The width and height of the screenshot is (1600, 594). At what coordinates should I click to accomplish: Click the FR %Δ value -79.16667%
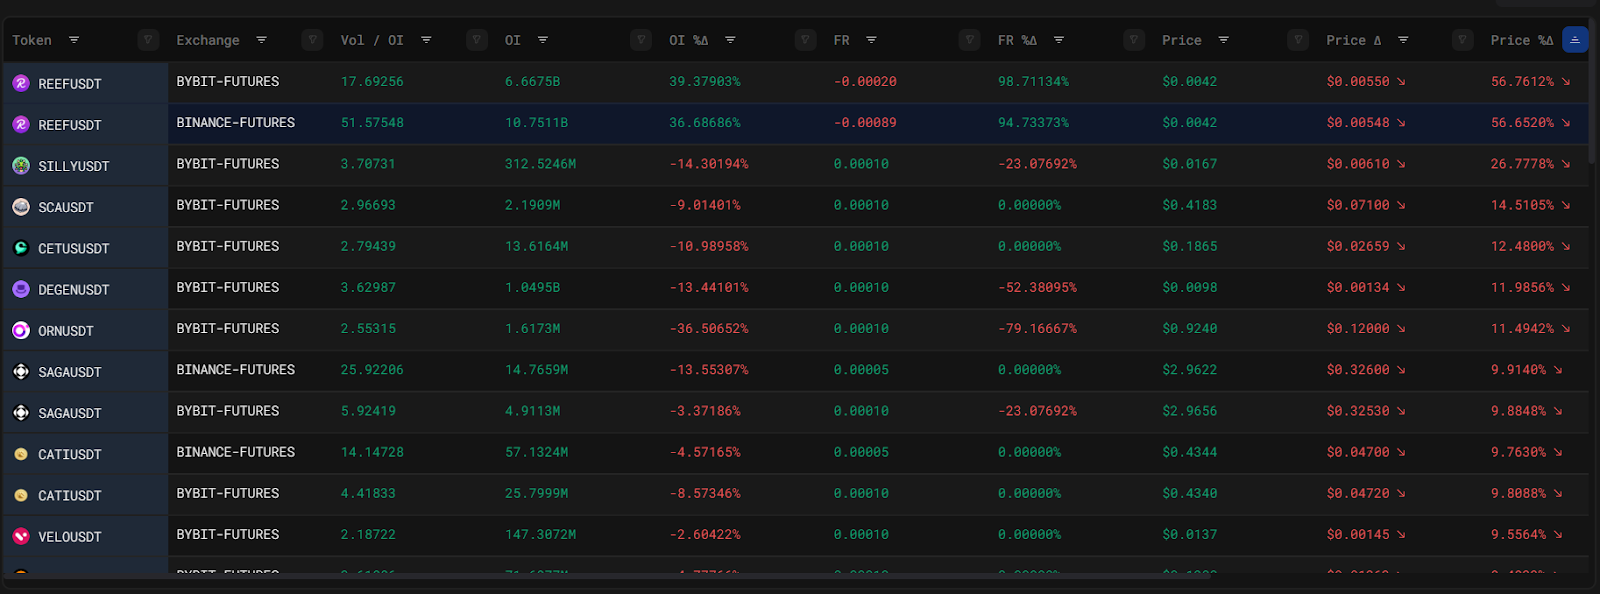(x=1038, y=329)
